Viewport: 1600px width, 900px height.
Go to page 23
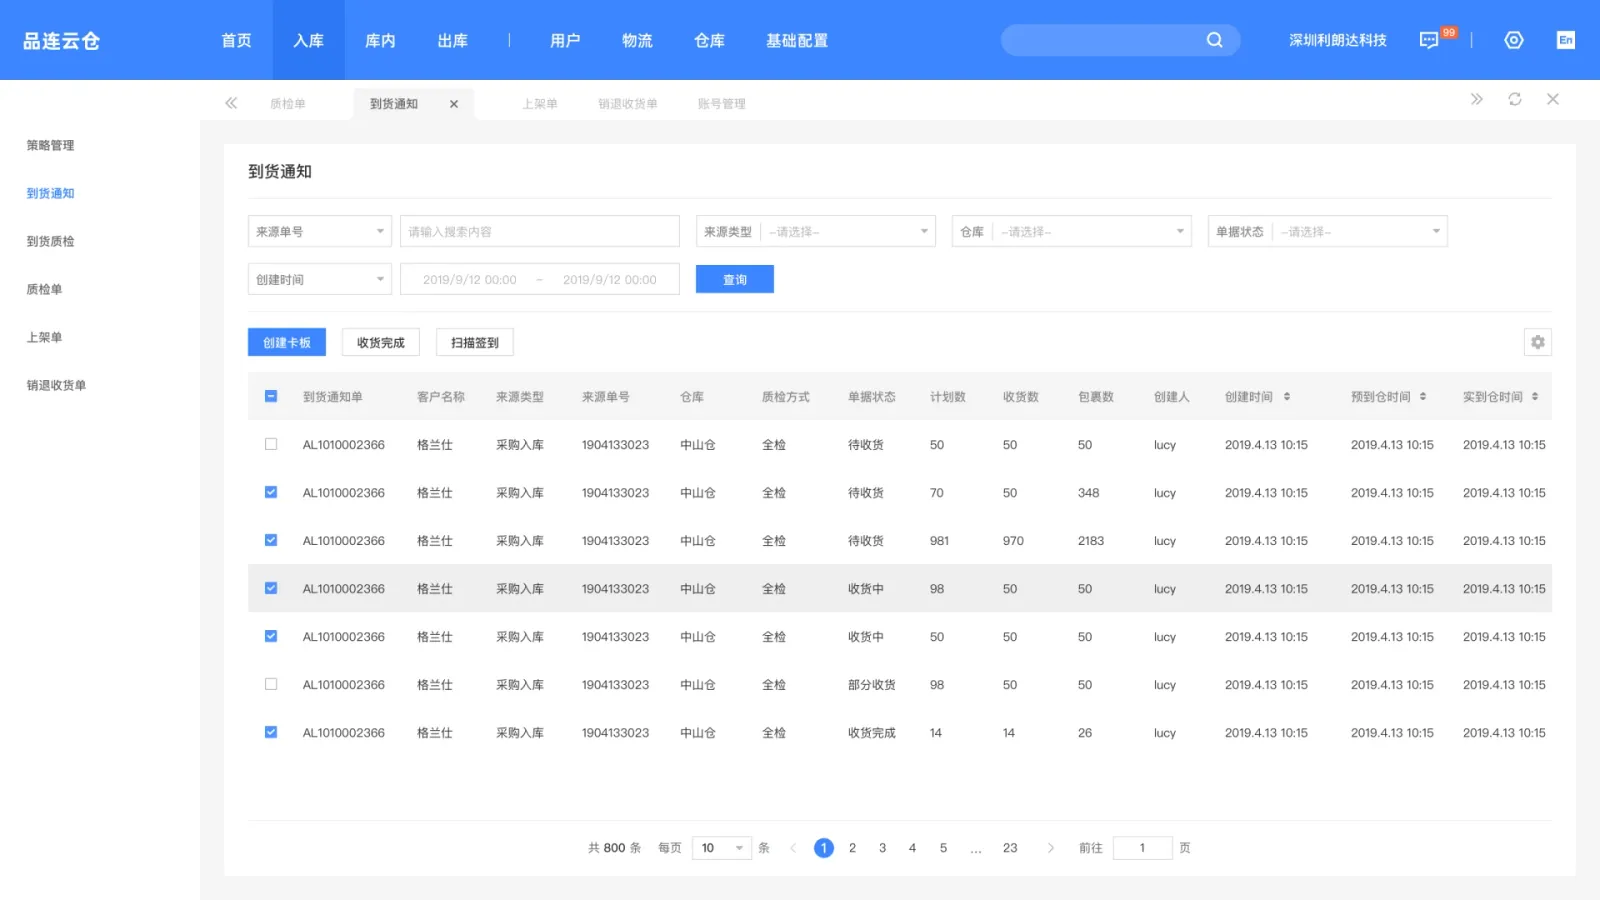pos(1010,848)
